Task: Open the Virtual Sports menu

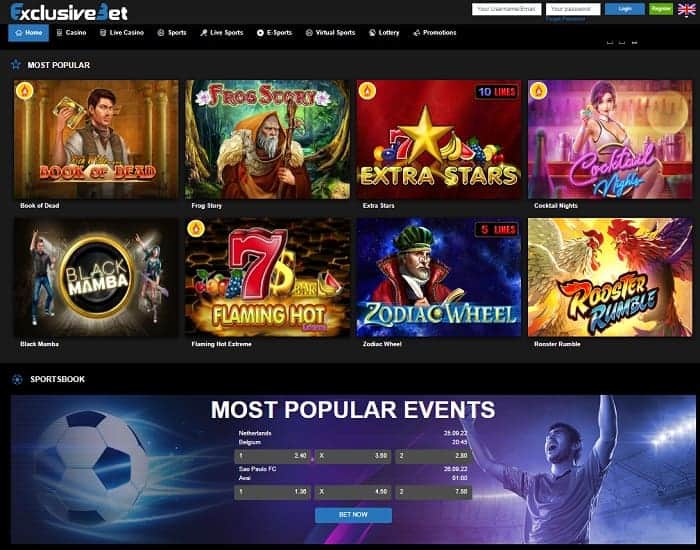Action: tap(330, 33)
